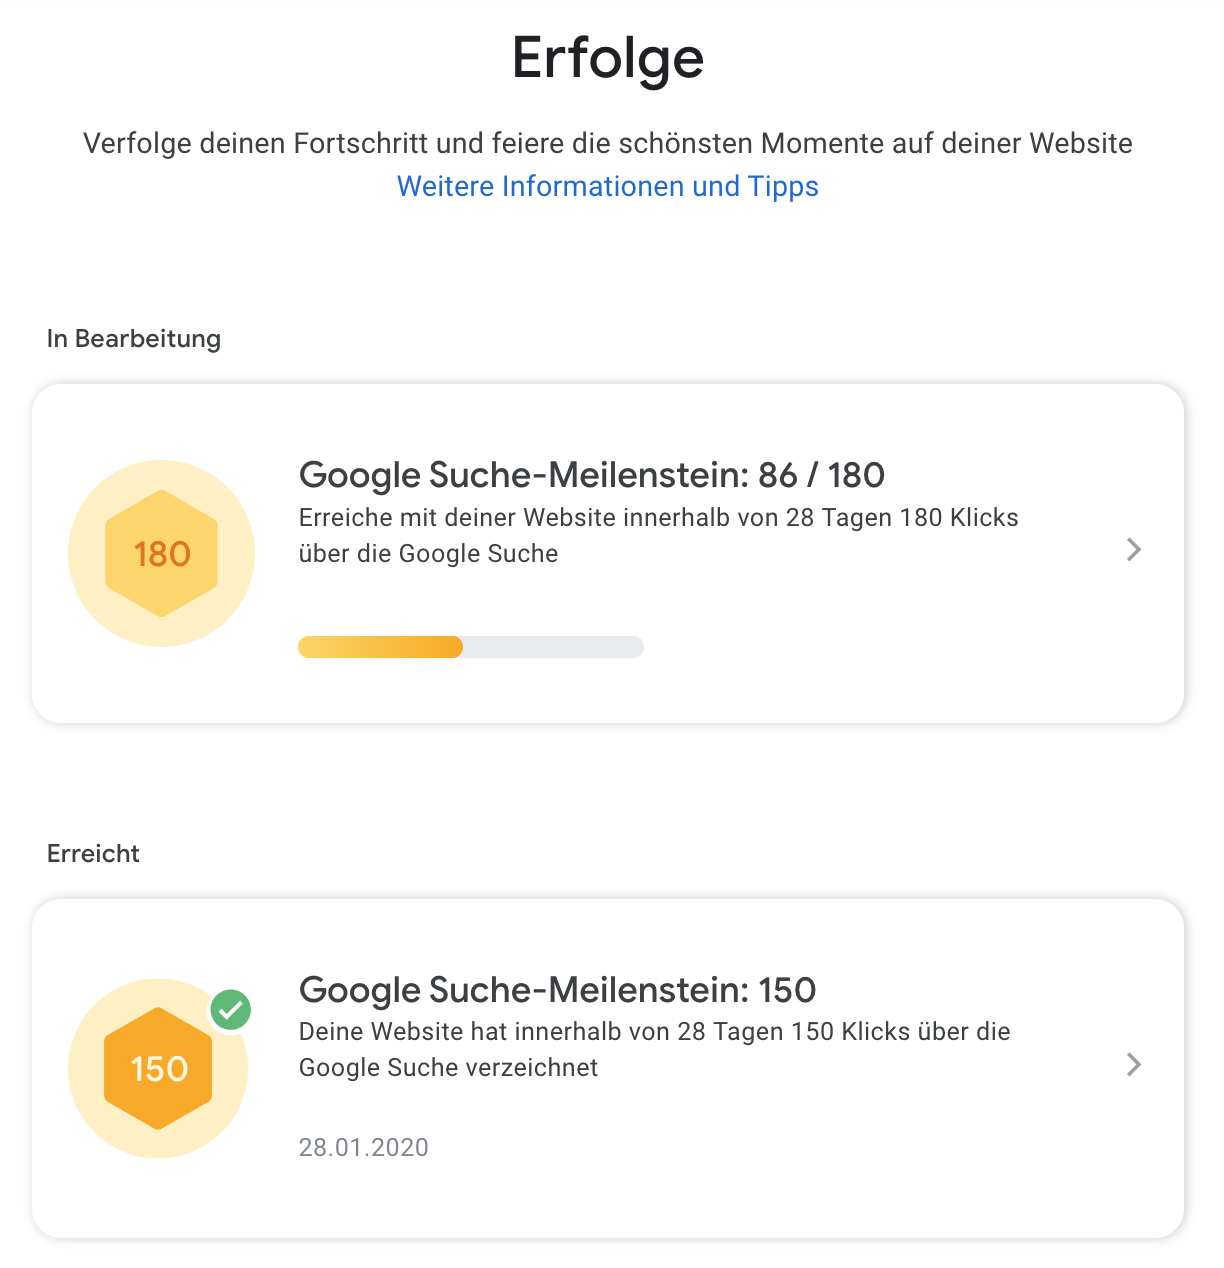Image resolution: width=1224 pixels, height=1268 pixels.
Task: Click the 150 hexagon milestone badge
Action: (x=158, y=1068)
